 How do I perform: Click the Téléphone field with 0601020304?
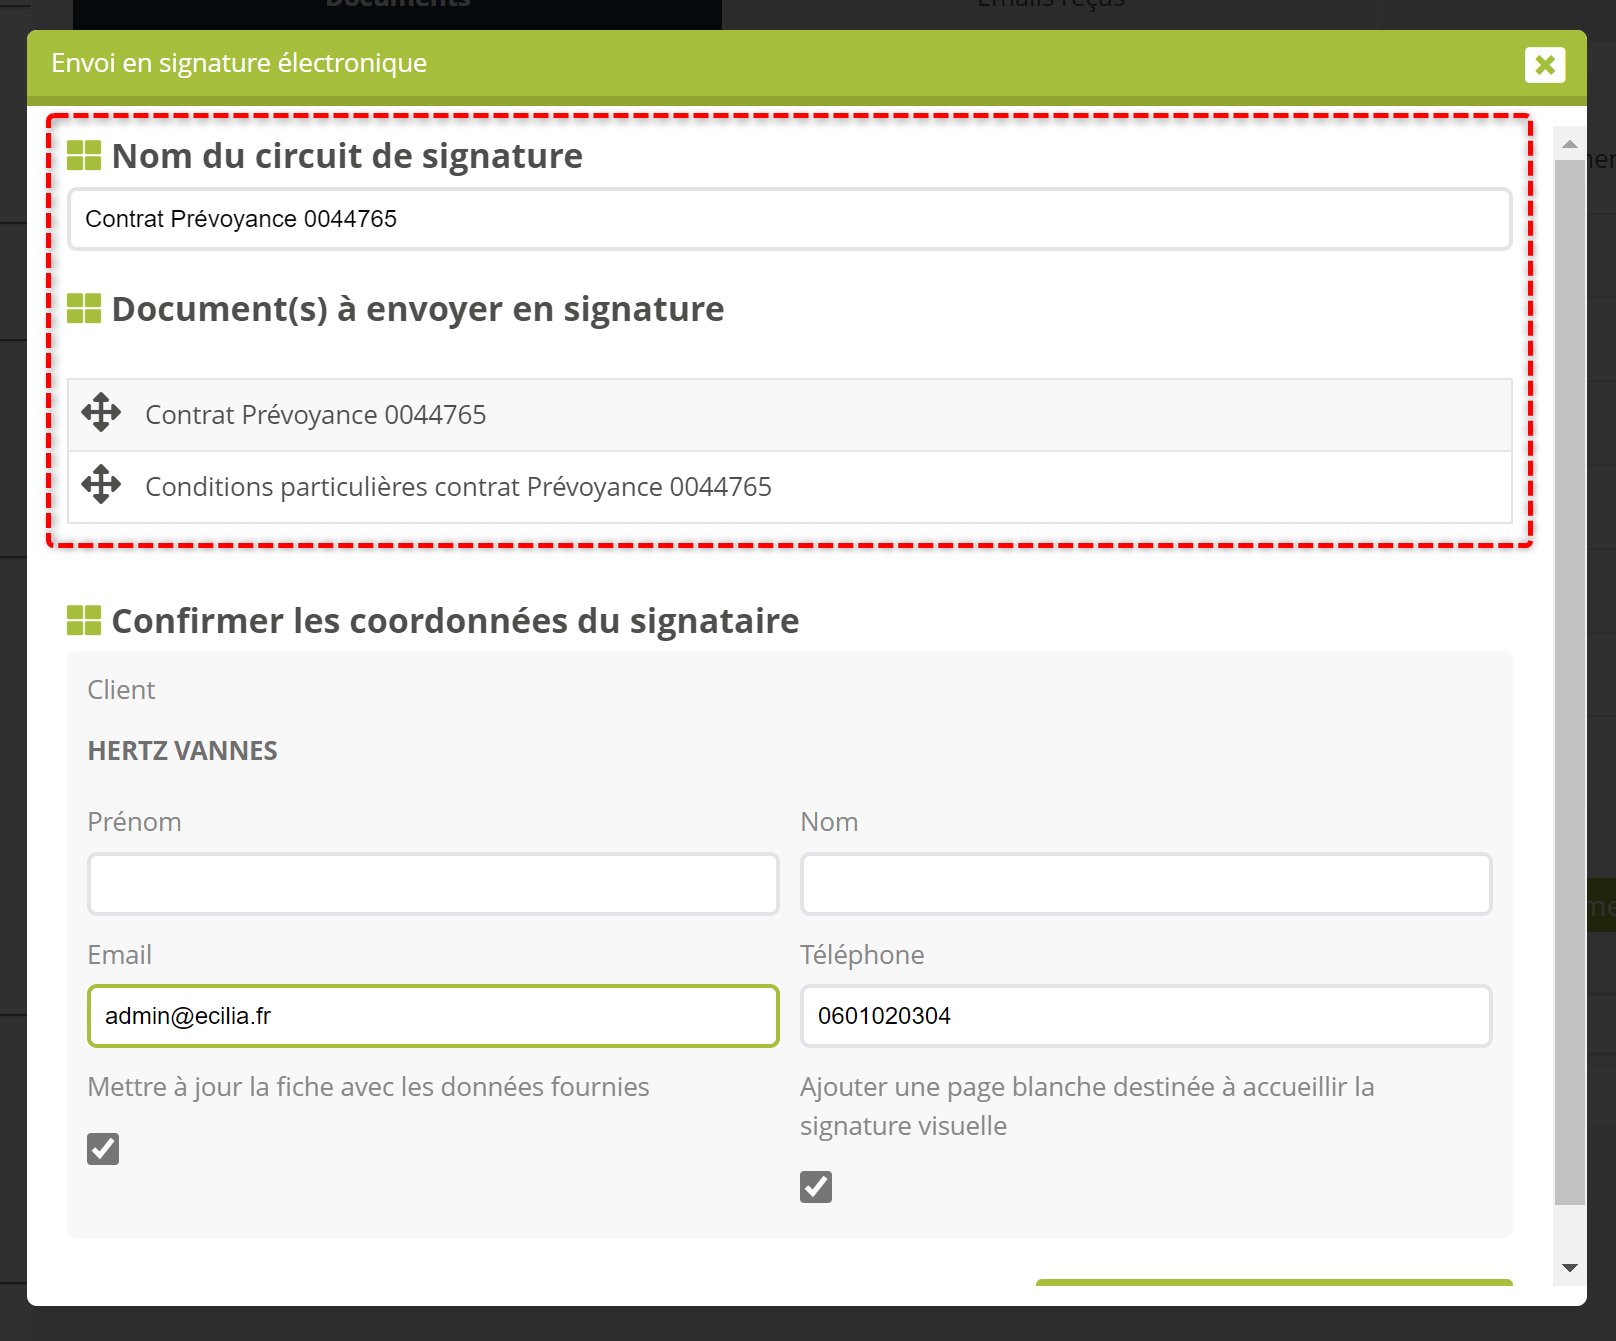1146,1016
